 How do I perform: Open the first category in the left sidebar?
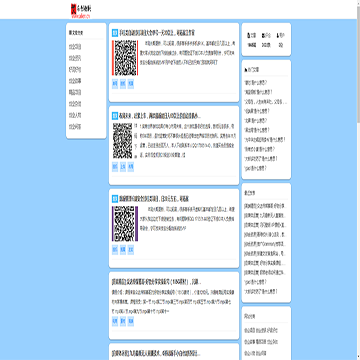coord(75,47)
